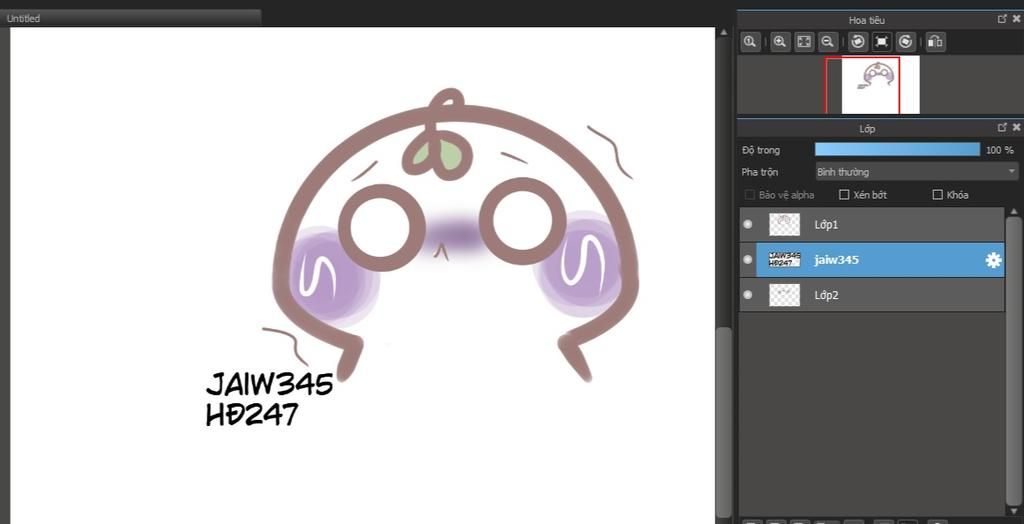Click the Hoa tiêu panel title
This screenshot has height=524, width=1024.
coord(867,20)
